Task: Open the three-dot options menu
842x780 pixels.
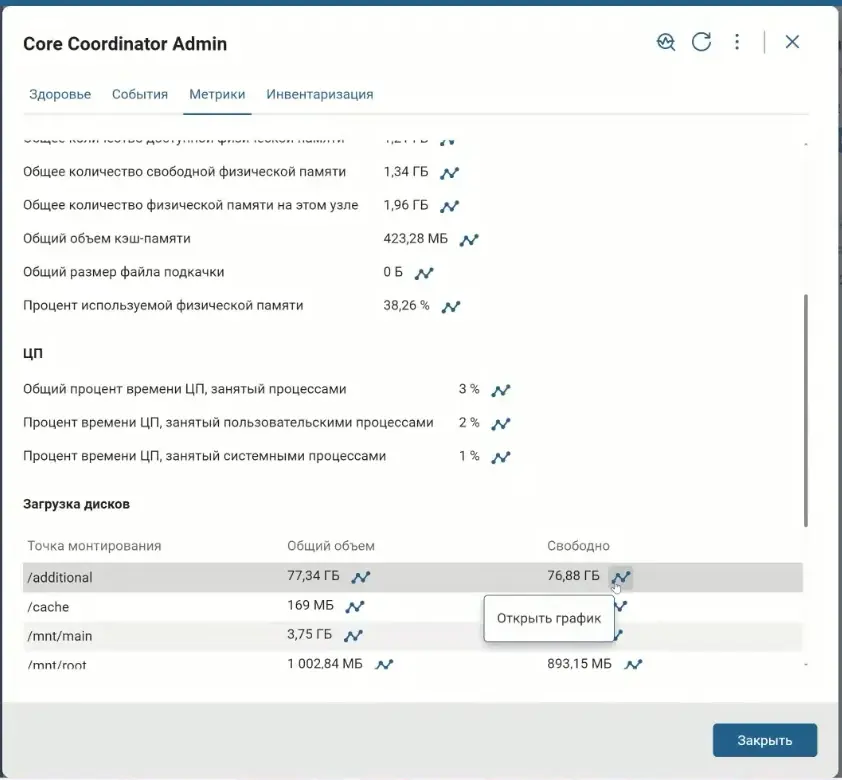Action: click(738, 42)
